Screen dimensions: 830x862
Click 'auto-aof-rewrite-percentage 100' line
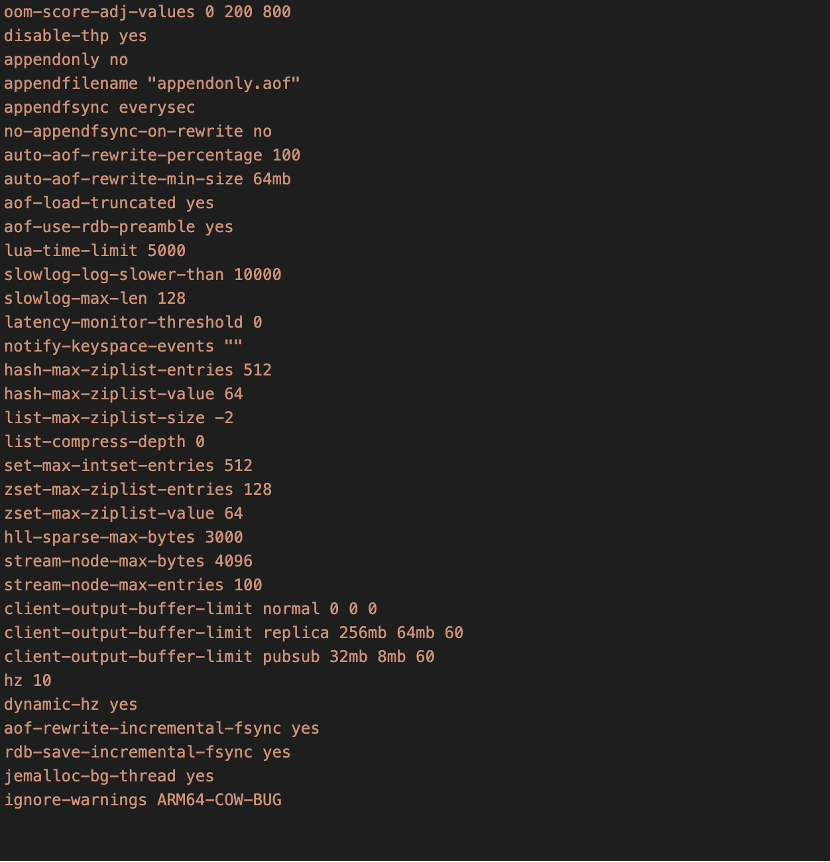tap(152, 156)
